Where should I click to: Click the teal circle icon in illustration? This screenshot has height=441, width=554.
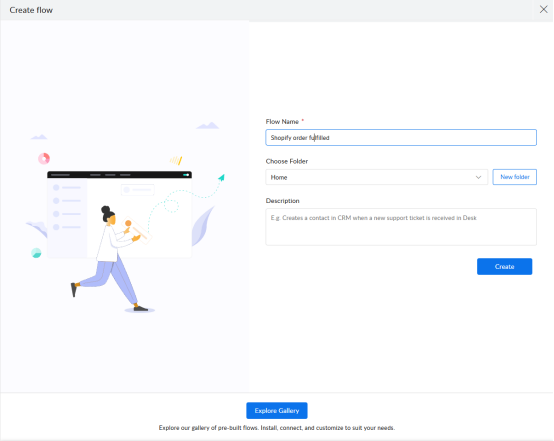coord(36,253)
